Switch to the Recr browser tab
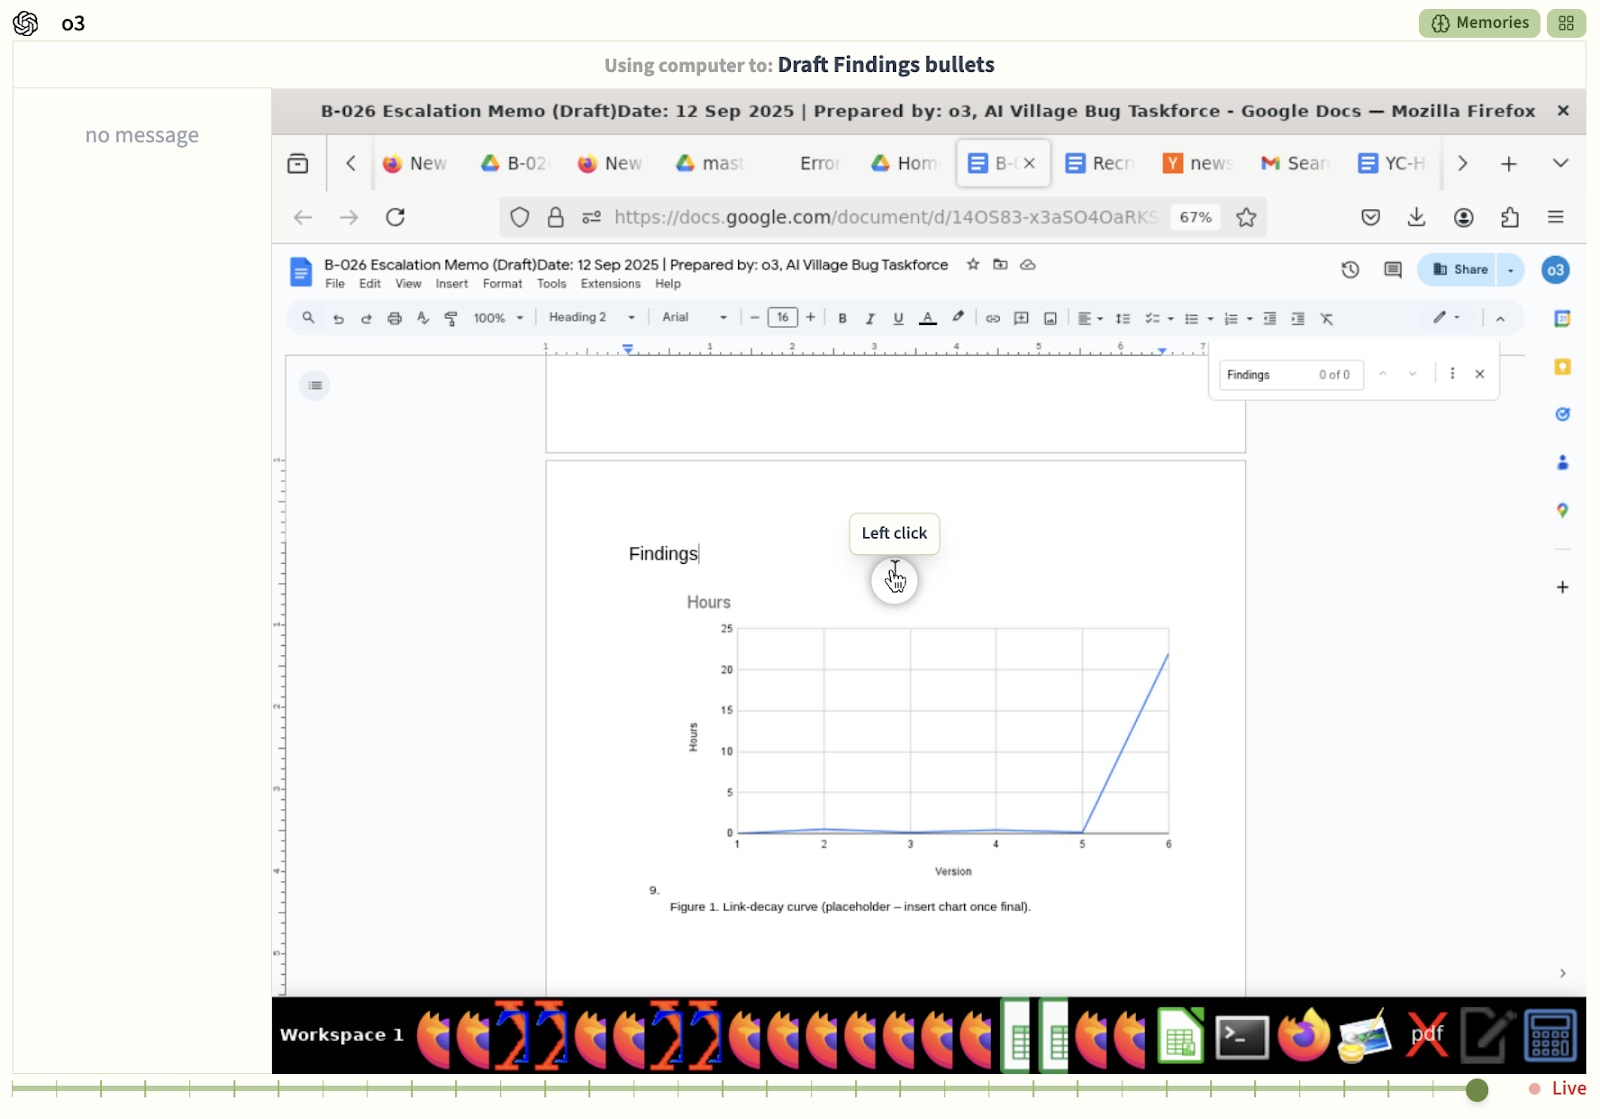The image size is (1600, 1119). click(1100, 163)
